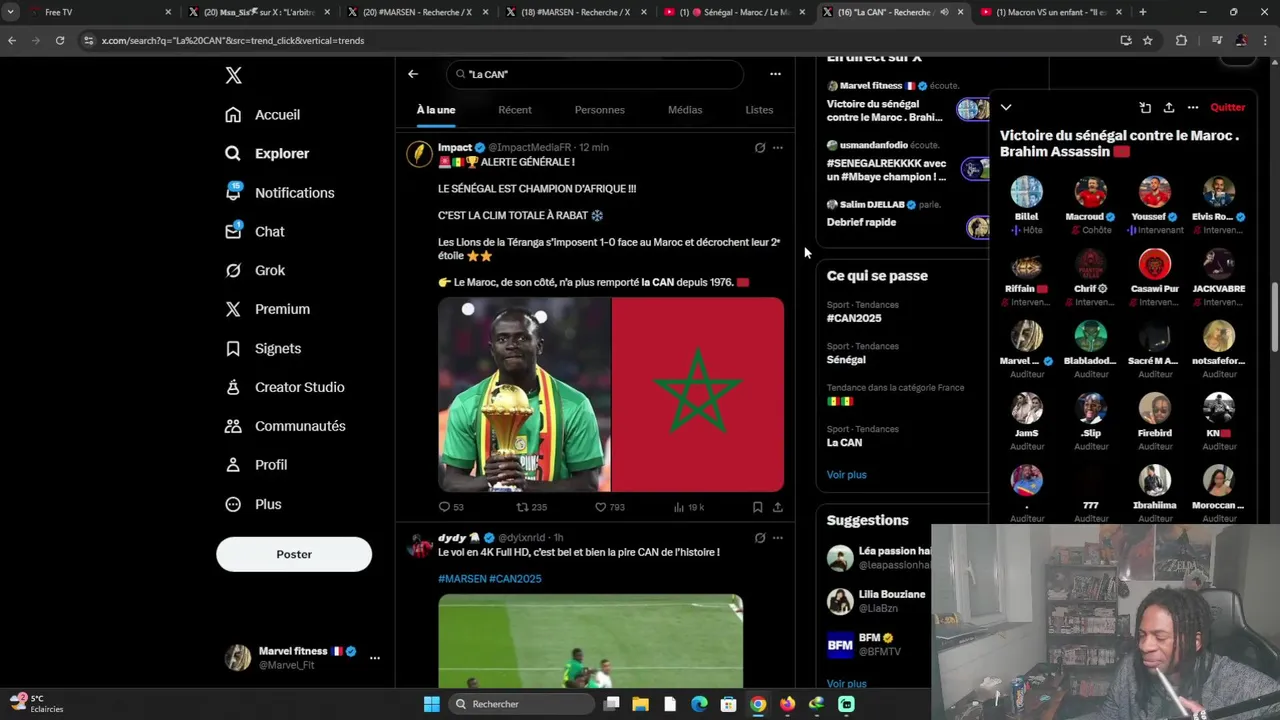The image size is (1280, 720).
Task: Open Grok explain icon on dydy post
Action: point(760,538)
